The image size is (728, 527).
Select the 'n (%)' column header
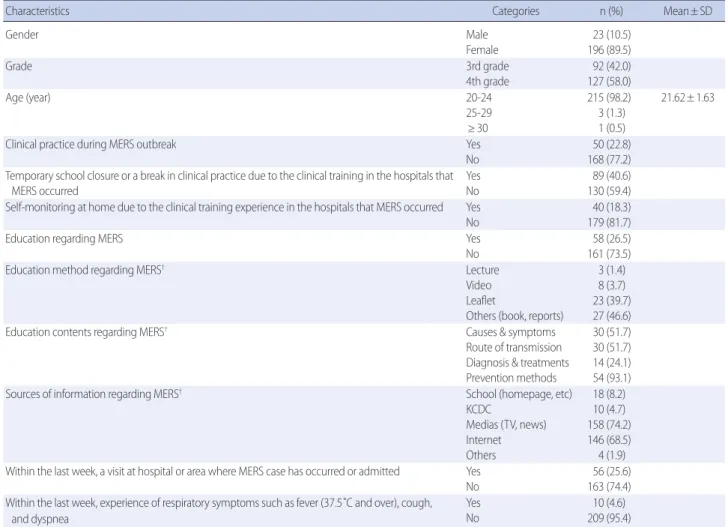[x=611, y=11]
